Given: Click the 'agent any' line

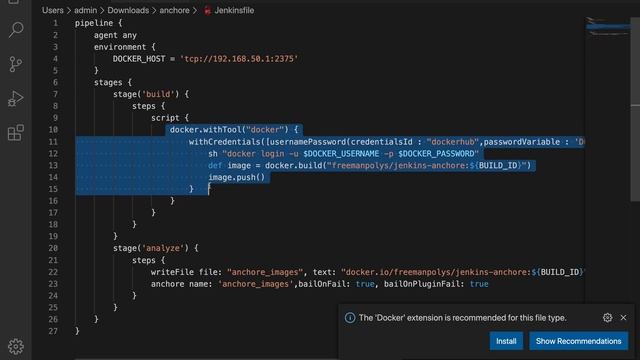Looking at the screenshot, I should (115, 35).
